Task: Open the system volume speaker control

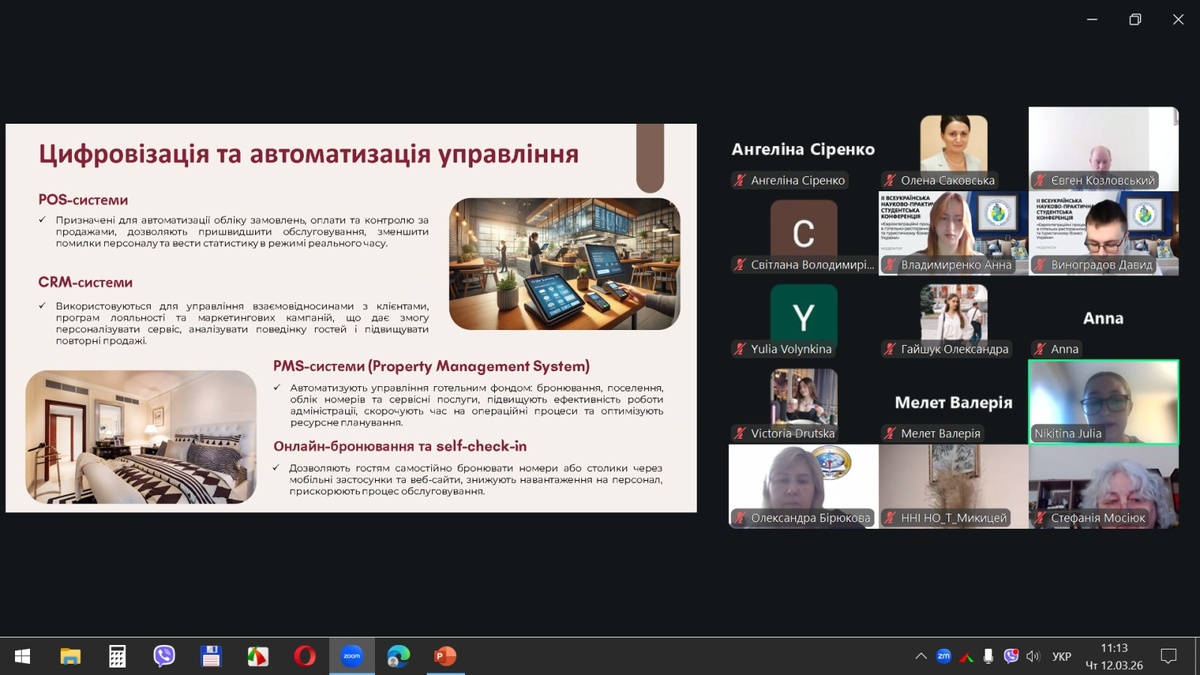Action: [1033, 656]
